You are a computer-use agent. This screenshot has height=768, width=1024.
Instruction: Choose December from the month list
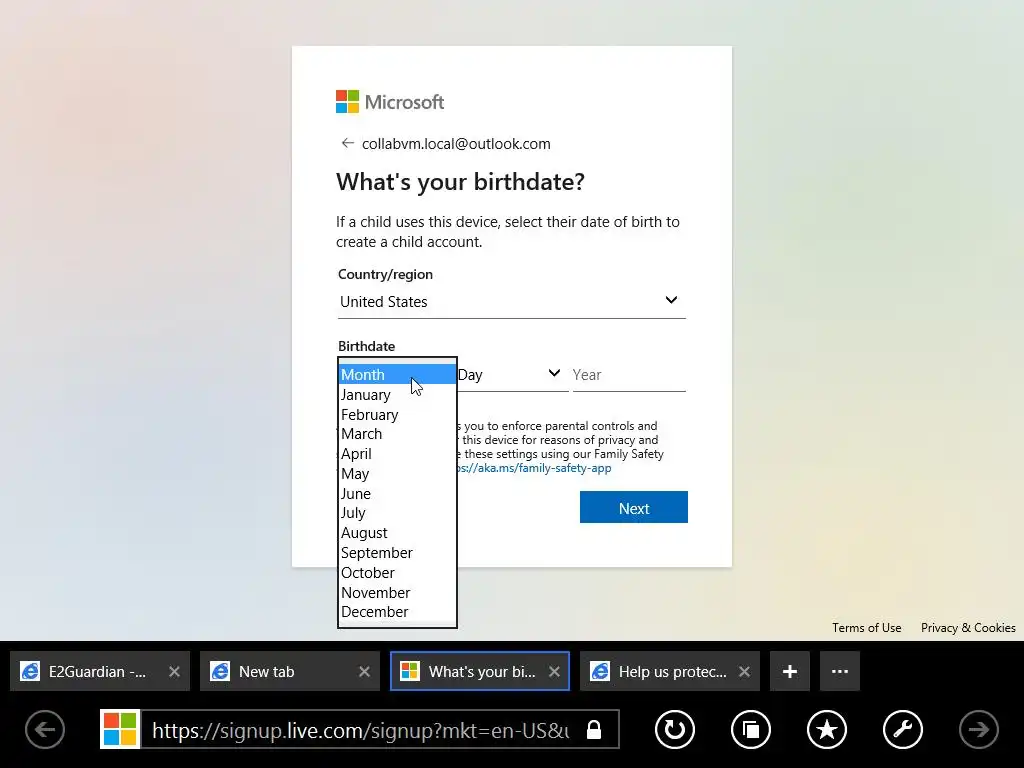click(397, 612)
